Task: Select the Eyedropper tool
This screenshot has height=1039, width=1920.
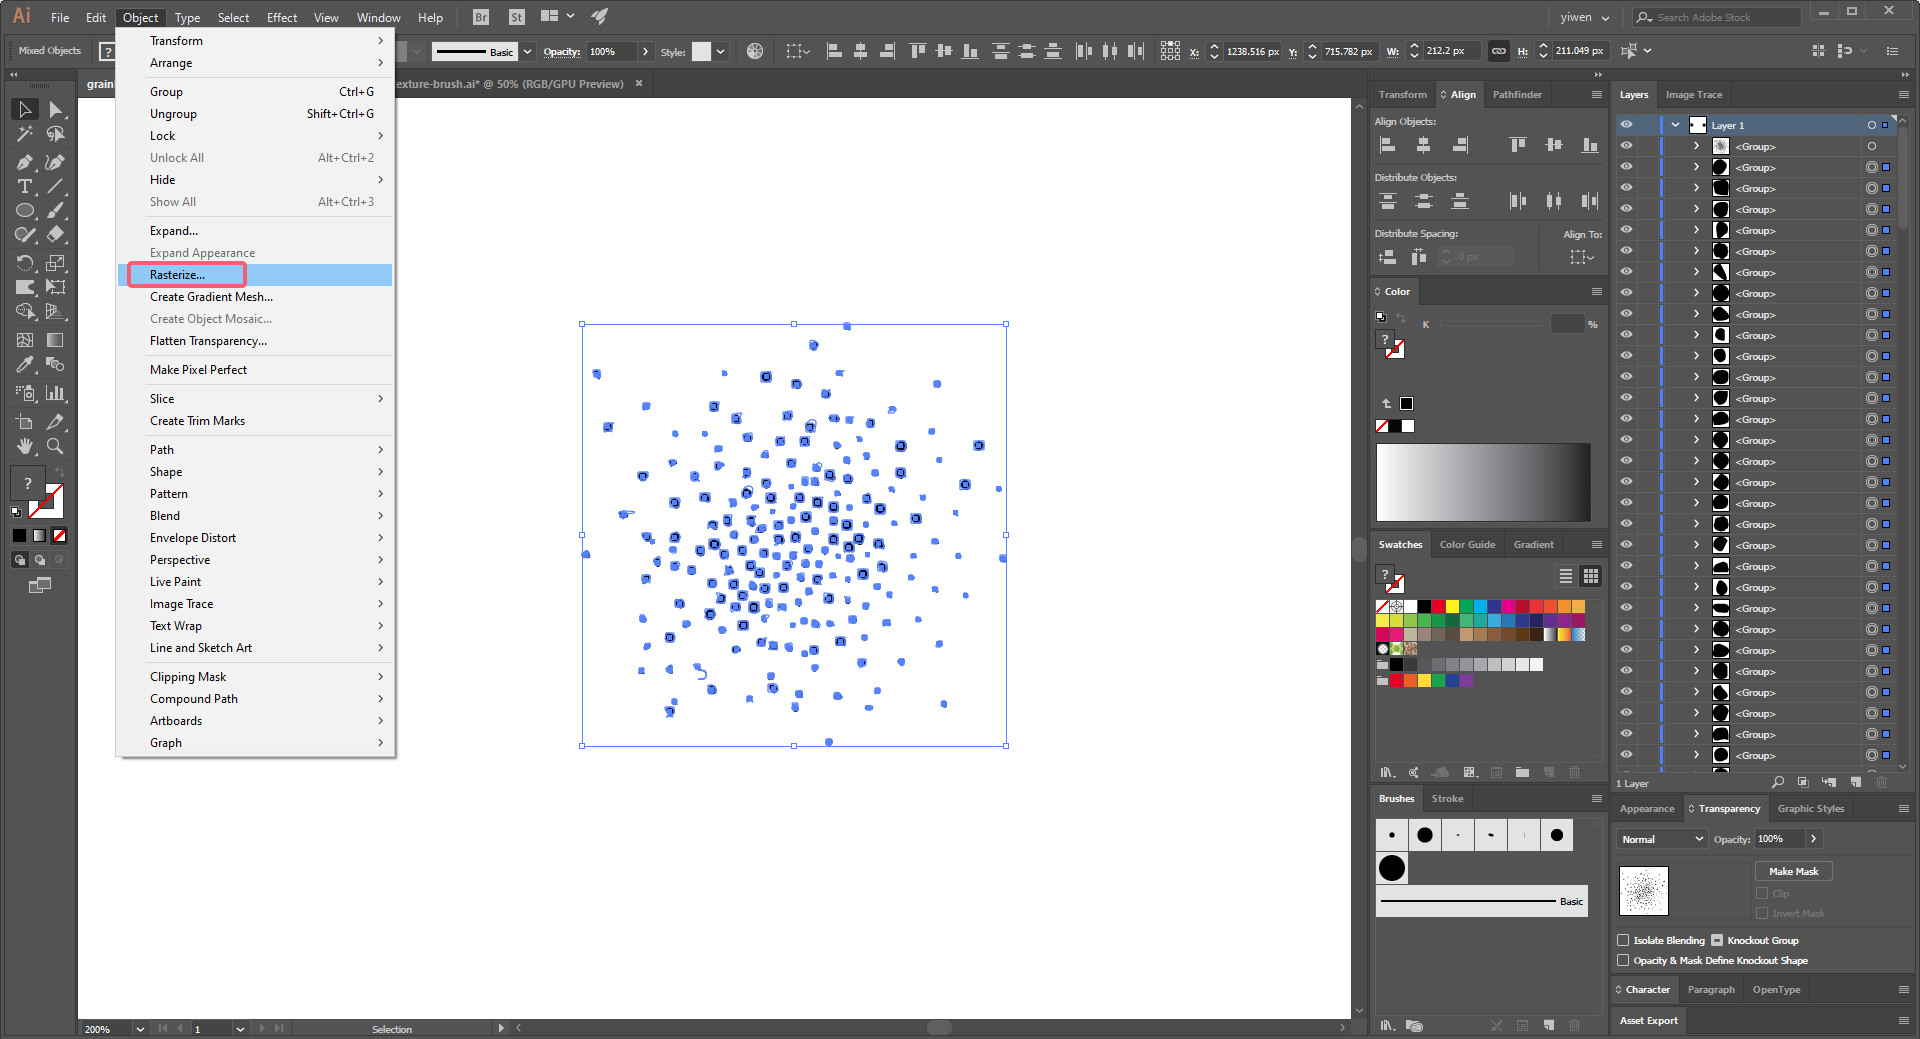Action: [x=25, y=364]
